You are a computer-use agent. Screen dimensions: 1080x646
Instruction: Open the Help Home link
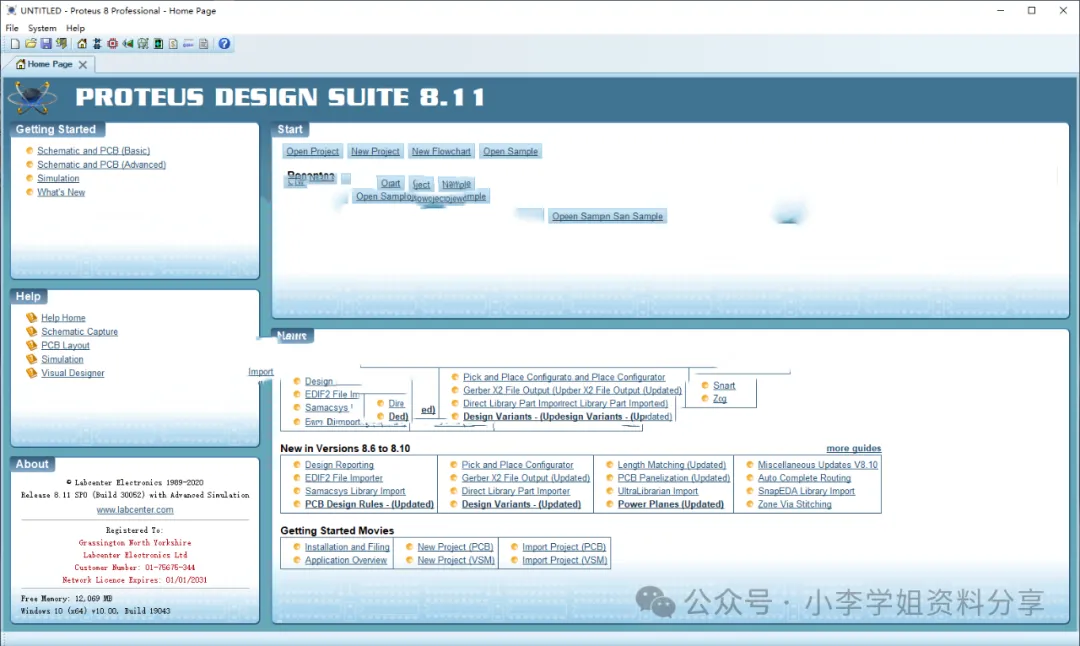coord(63,317)
